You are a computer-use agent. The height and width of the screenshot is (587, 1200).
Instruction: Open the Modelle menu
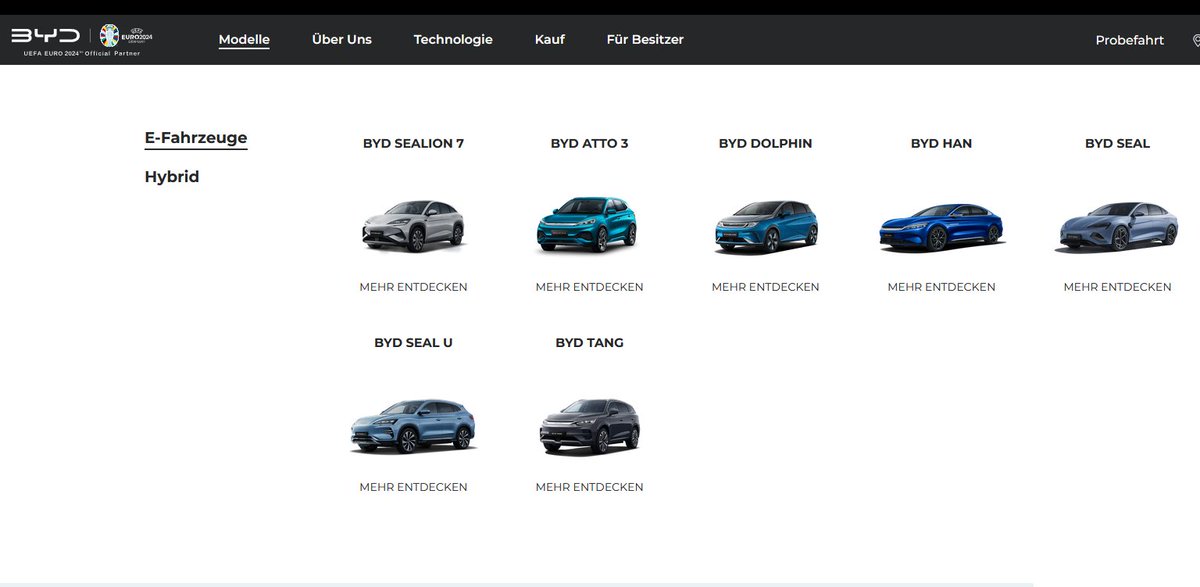244,40
